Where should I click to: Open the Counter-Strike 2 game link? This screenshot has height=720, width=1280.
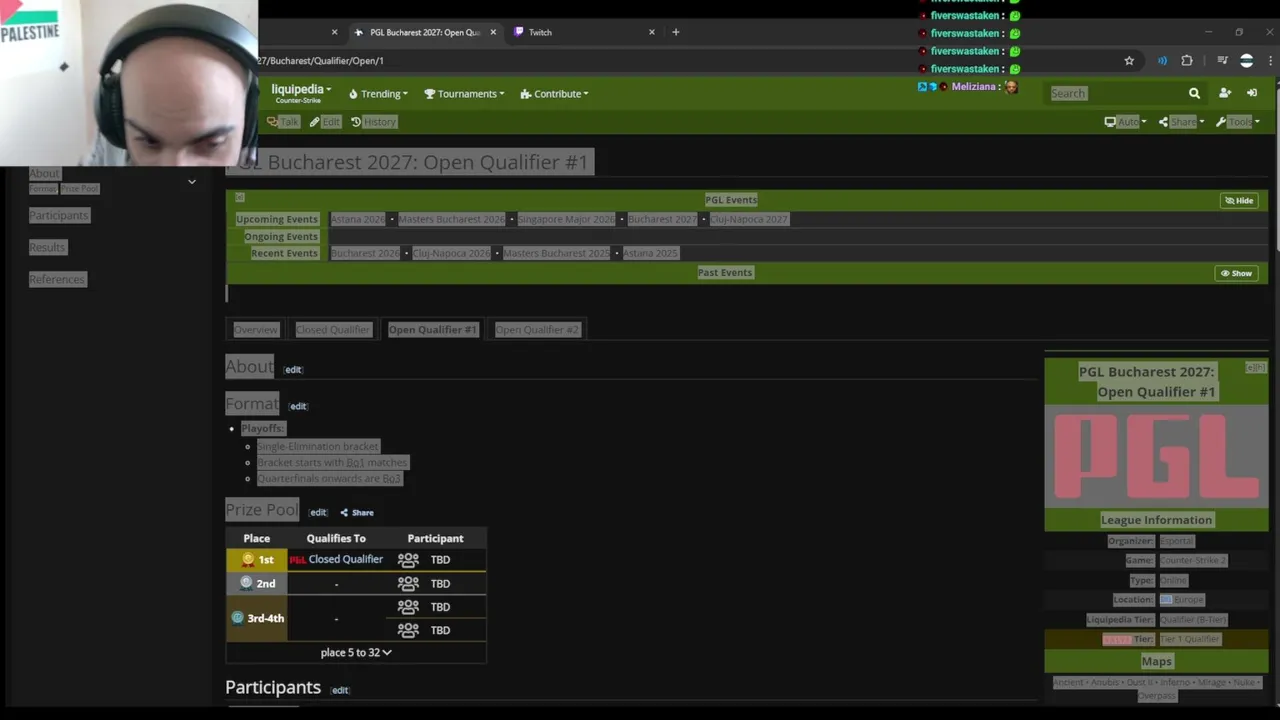point(1193,561)
